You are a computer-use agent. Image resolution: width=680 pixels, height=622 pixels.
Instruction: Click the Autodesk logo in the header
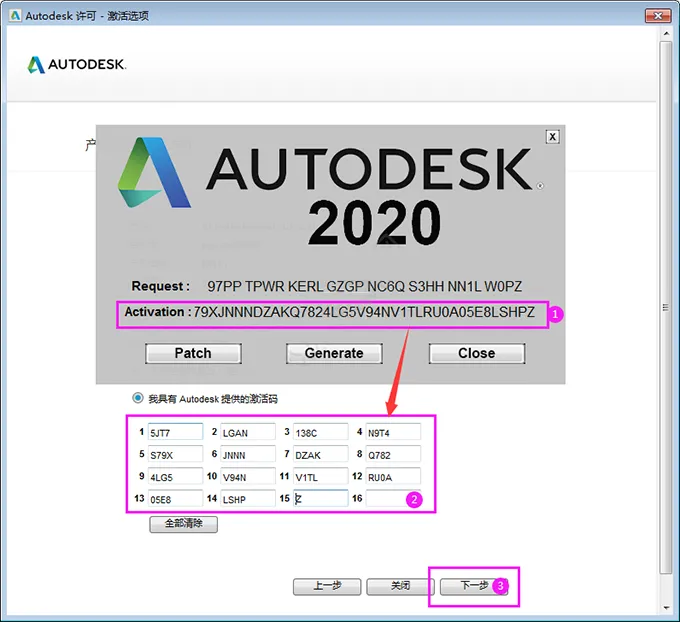(77, 65)
